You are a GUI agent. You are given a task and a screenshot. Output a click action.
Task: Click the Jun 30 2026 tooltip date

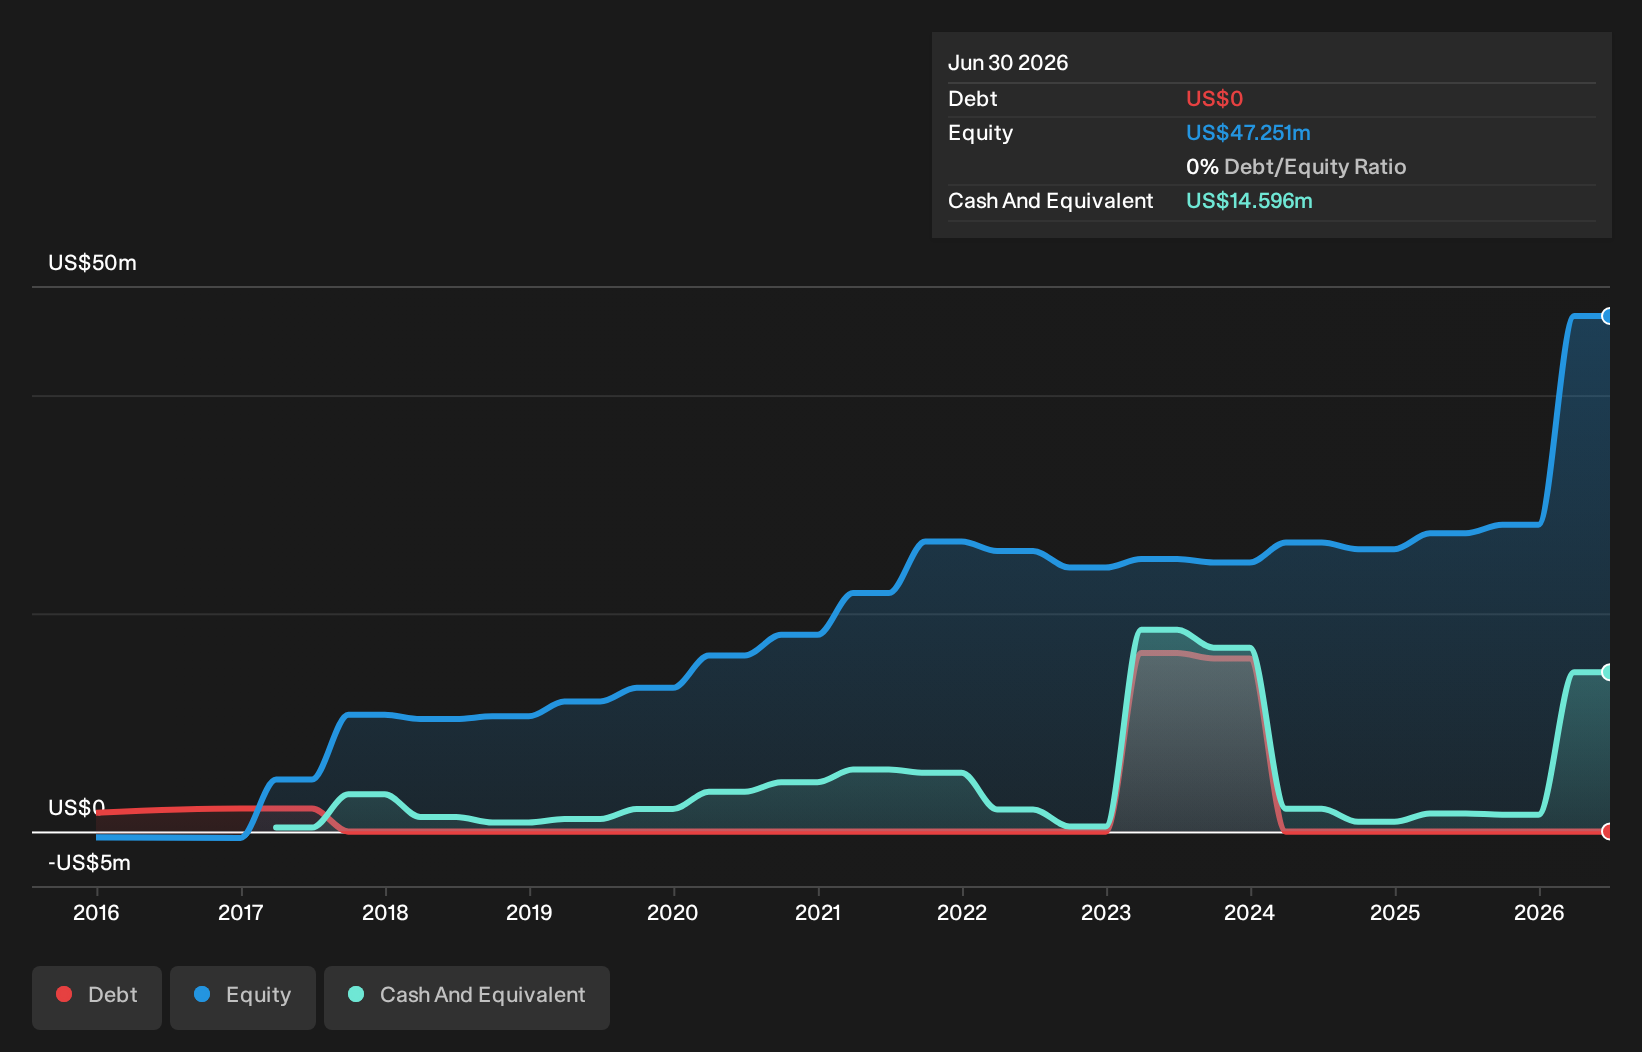(1008, 63)
